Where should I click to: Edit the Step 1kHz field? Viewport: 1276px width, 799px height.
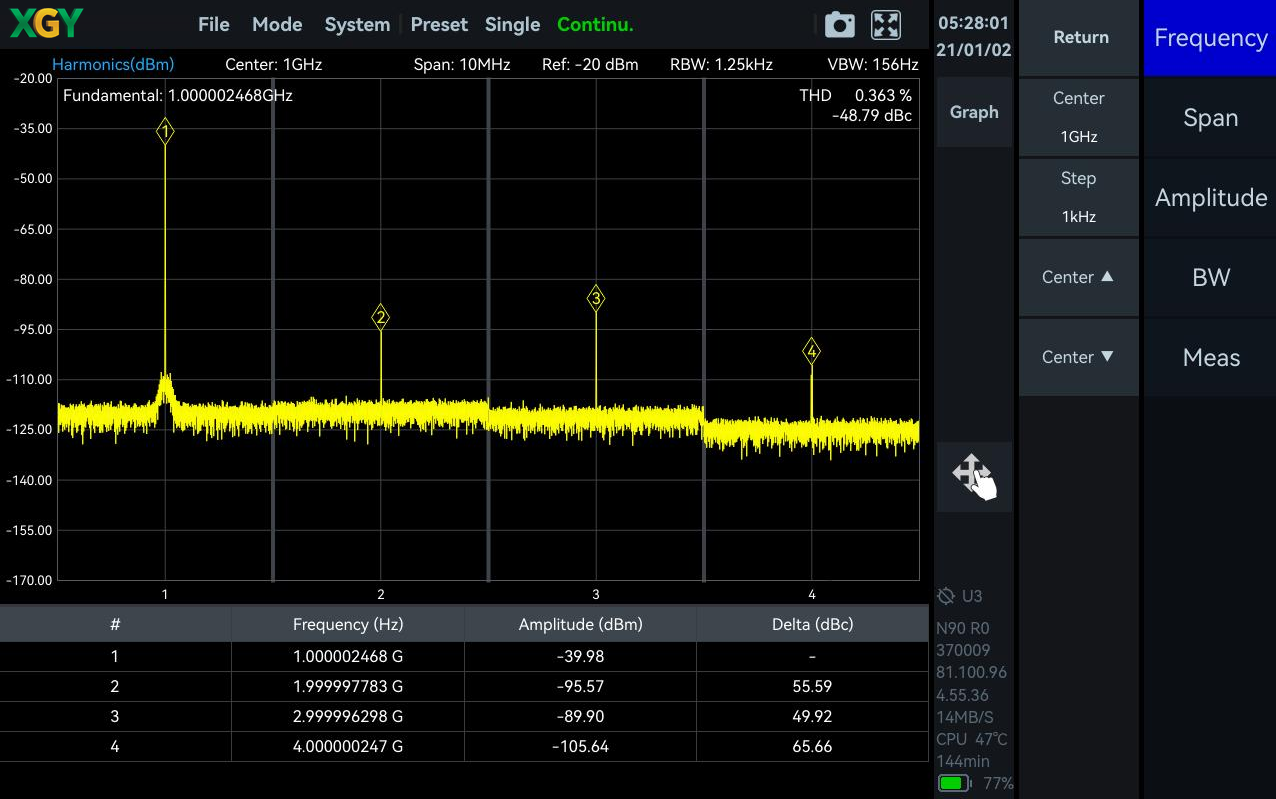tap(1078, 197)
